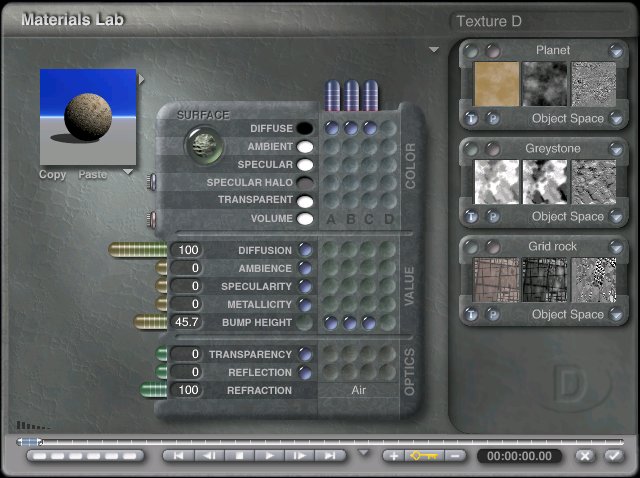
Task: Toggle Diffusion channel D dot
Action: (388, 250)
